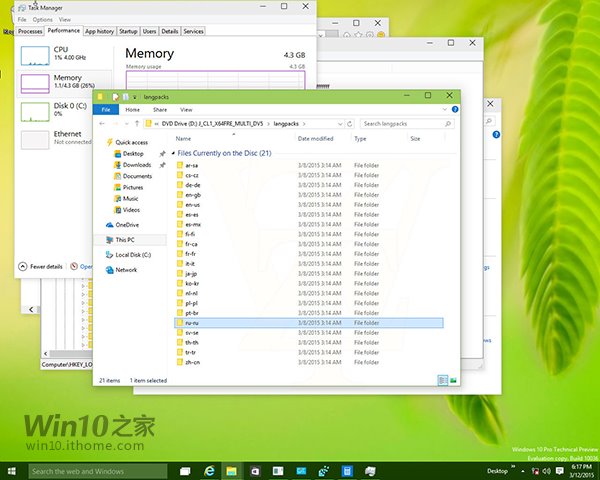Screen dimensions: 600x480
Task: Open Startup tab in Task Manager
Action: coord(128,31)
